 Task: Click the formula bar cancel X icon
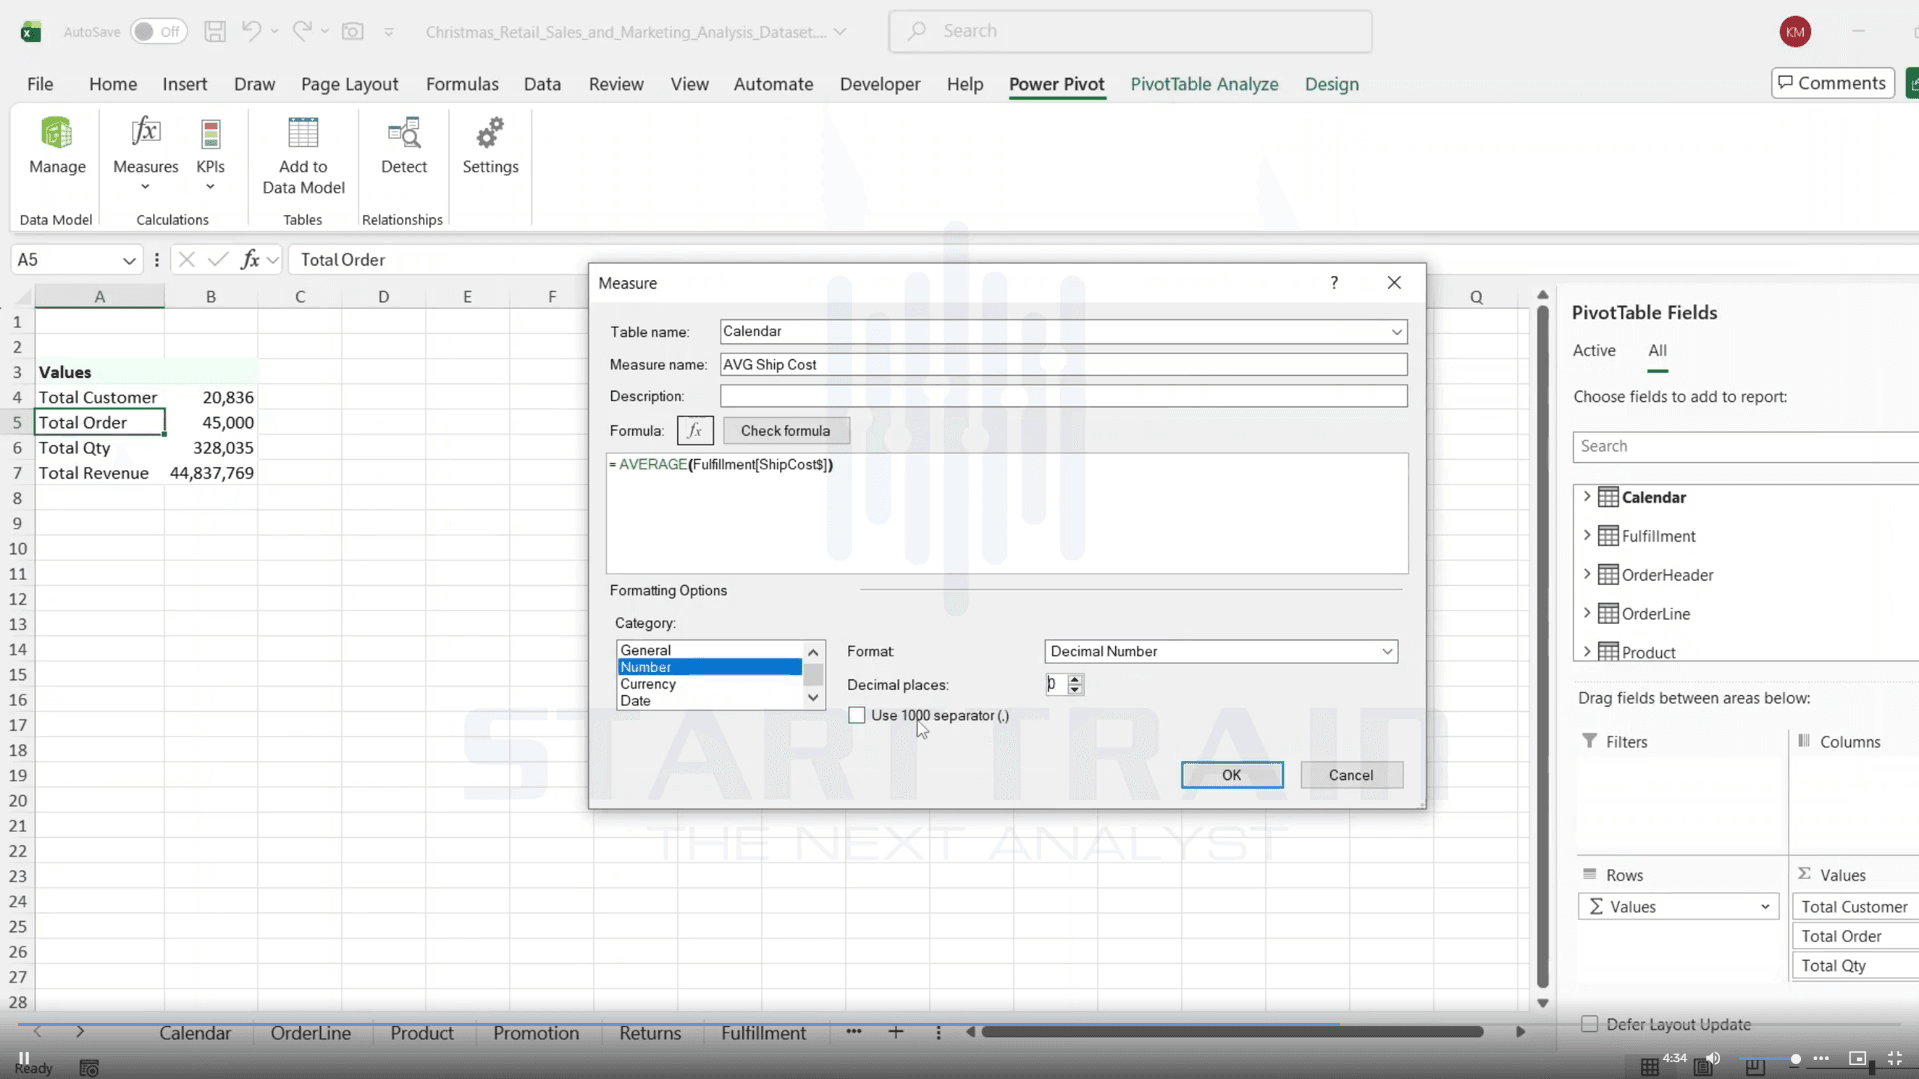pos(186,260)
